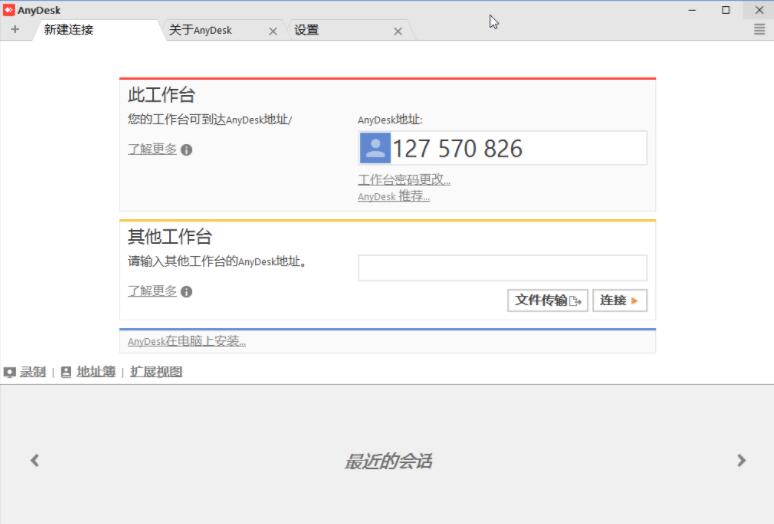Minimize the AnyDesk window
774x524 pixels.
(692, 10)
